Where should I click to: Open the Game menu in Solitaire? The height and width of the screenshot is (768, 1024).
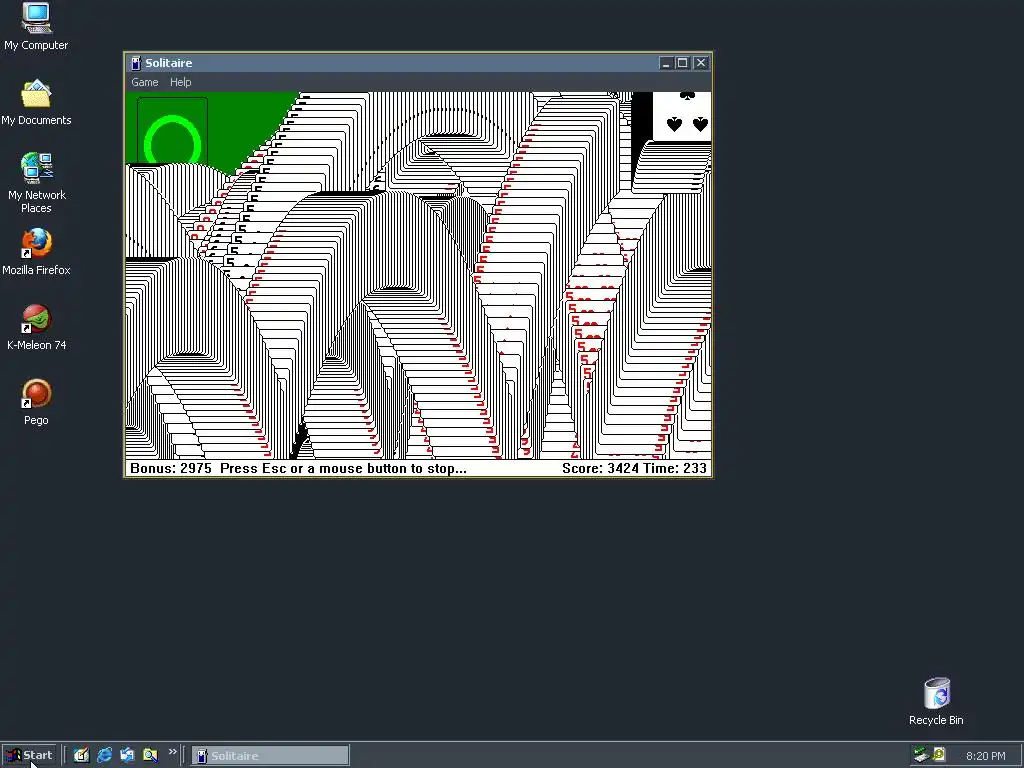[144, 82]
